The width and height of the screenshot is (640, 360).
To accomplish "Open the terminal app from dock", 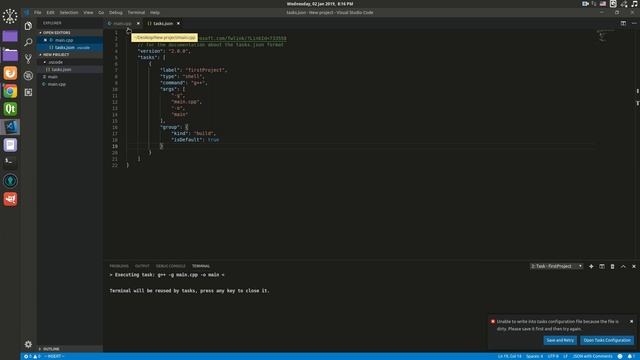I will [x=10, y=162].
